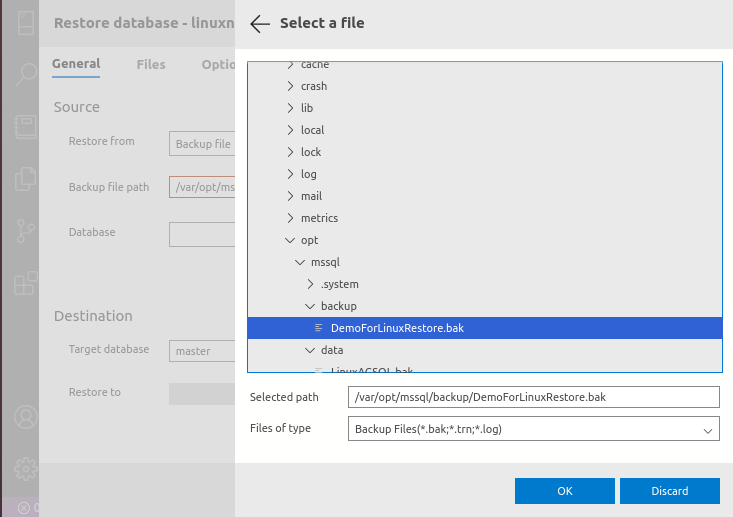Open the Manage gear icon
This screenshot has width=733, height=517.
pos(25,467)
